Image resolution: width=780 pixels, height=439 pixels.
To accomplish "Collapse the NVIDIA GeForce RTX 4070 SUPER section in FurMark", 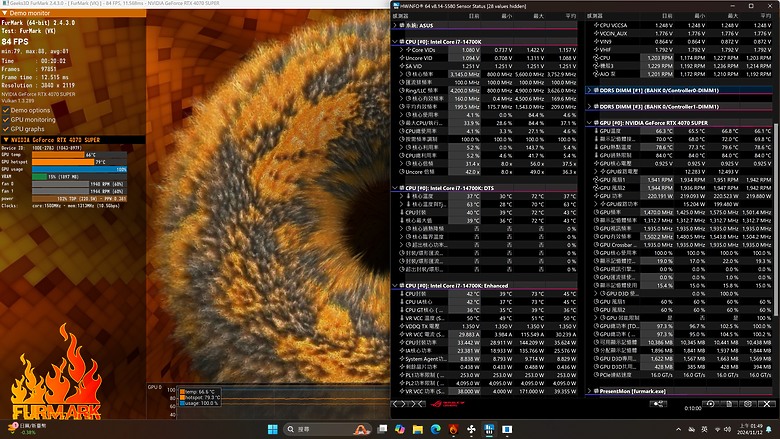I will pyautogui.click(x=5, y=140).
